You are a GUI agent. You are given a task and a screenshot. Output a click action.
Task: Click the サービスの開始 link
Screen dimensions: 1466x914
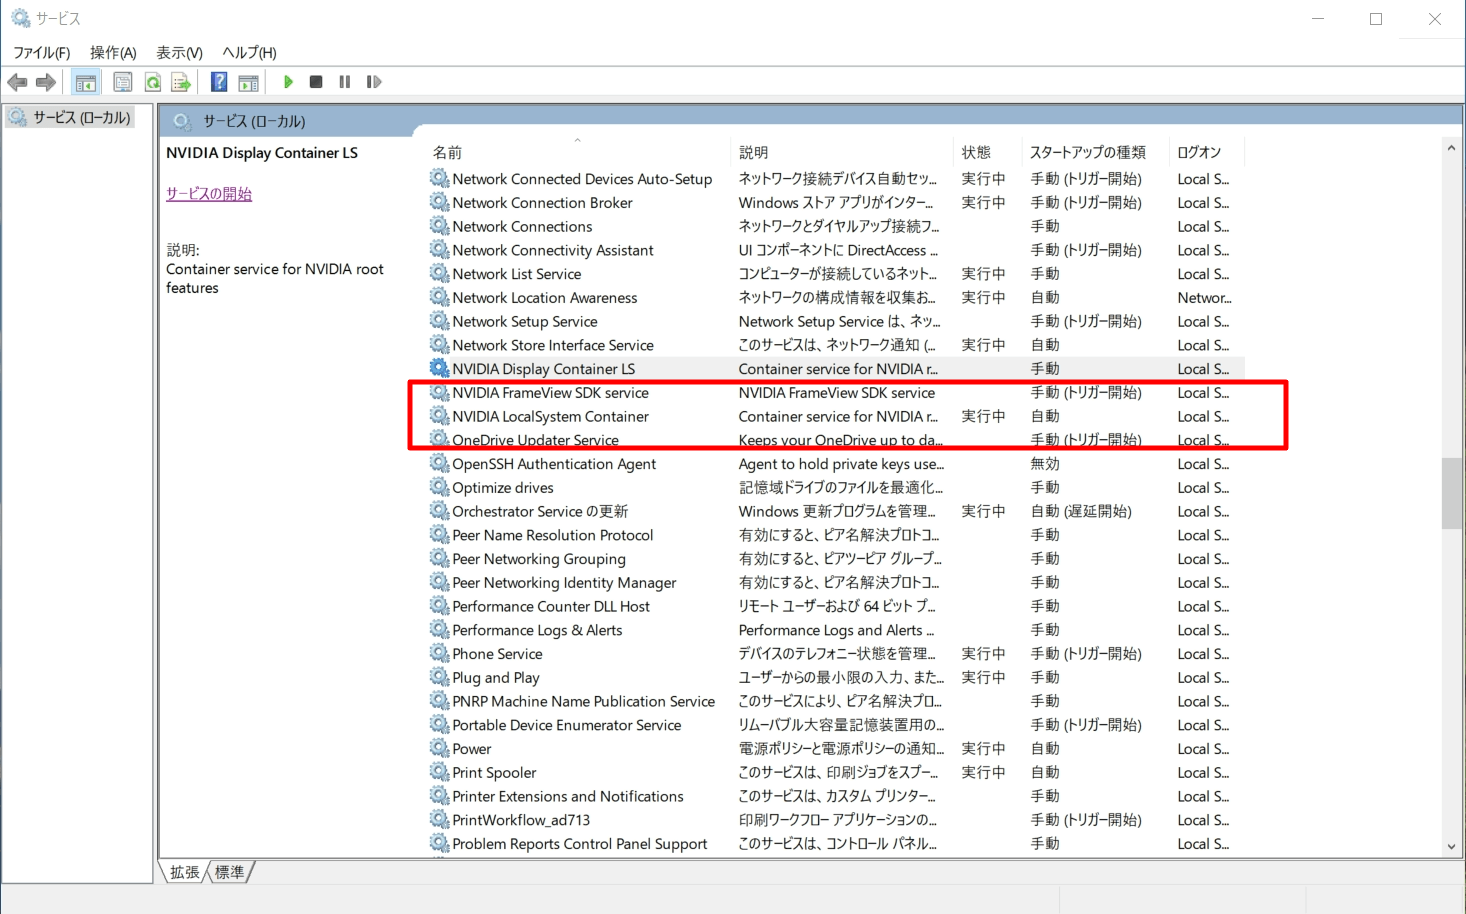tap(208, 193)
